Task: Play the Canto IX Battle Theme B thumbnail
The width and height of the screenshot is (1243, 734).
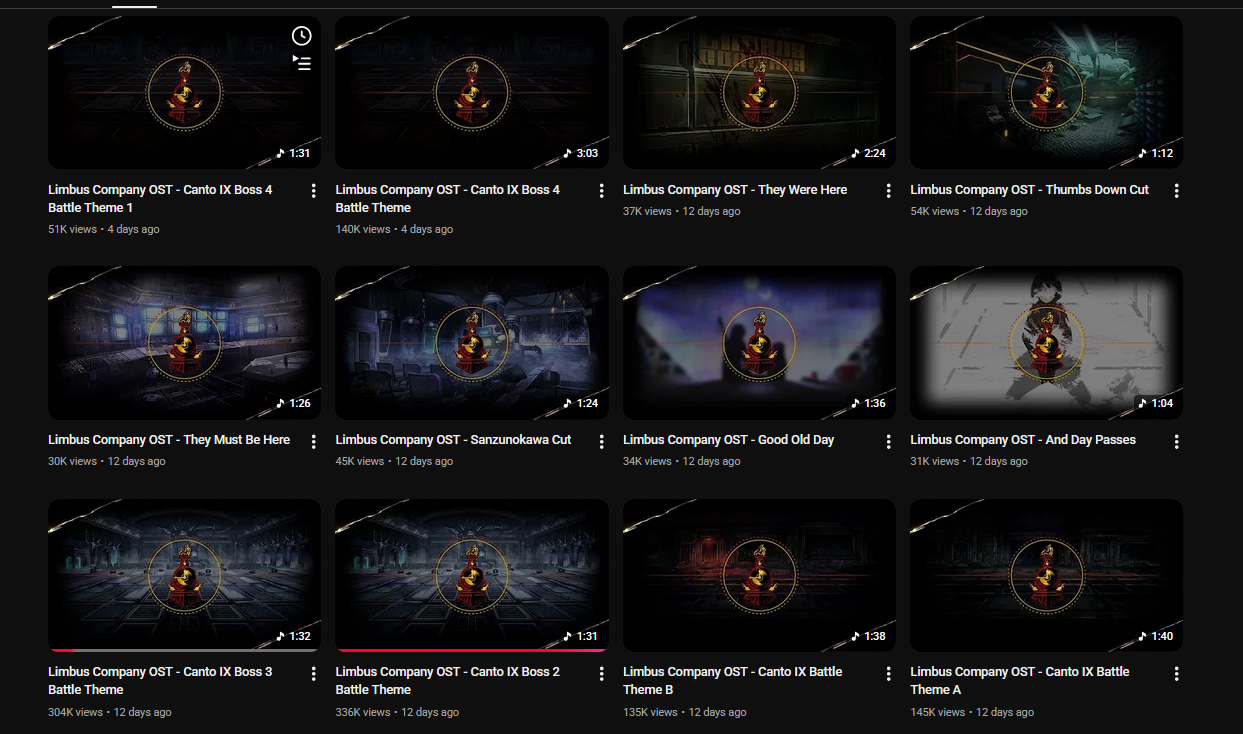Action: (760, 575)
